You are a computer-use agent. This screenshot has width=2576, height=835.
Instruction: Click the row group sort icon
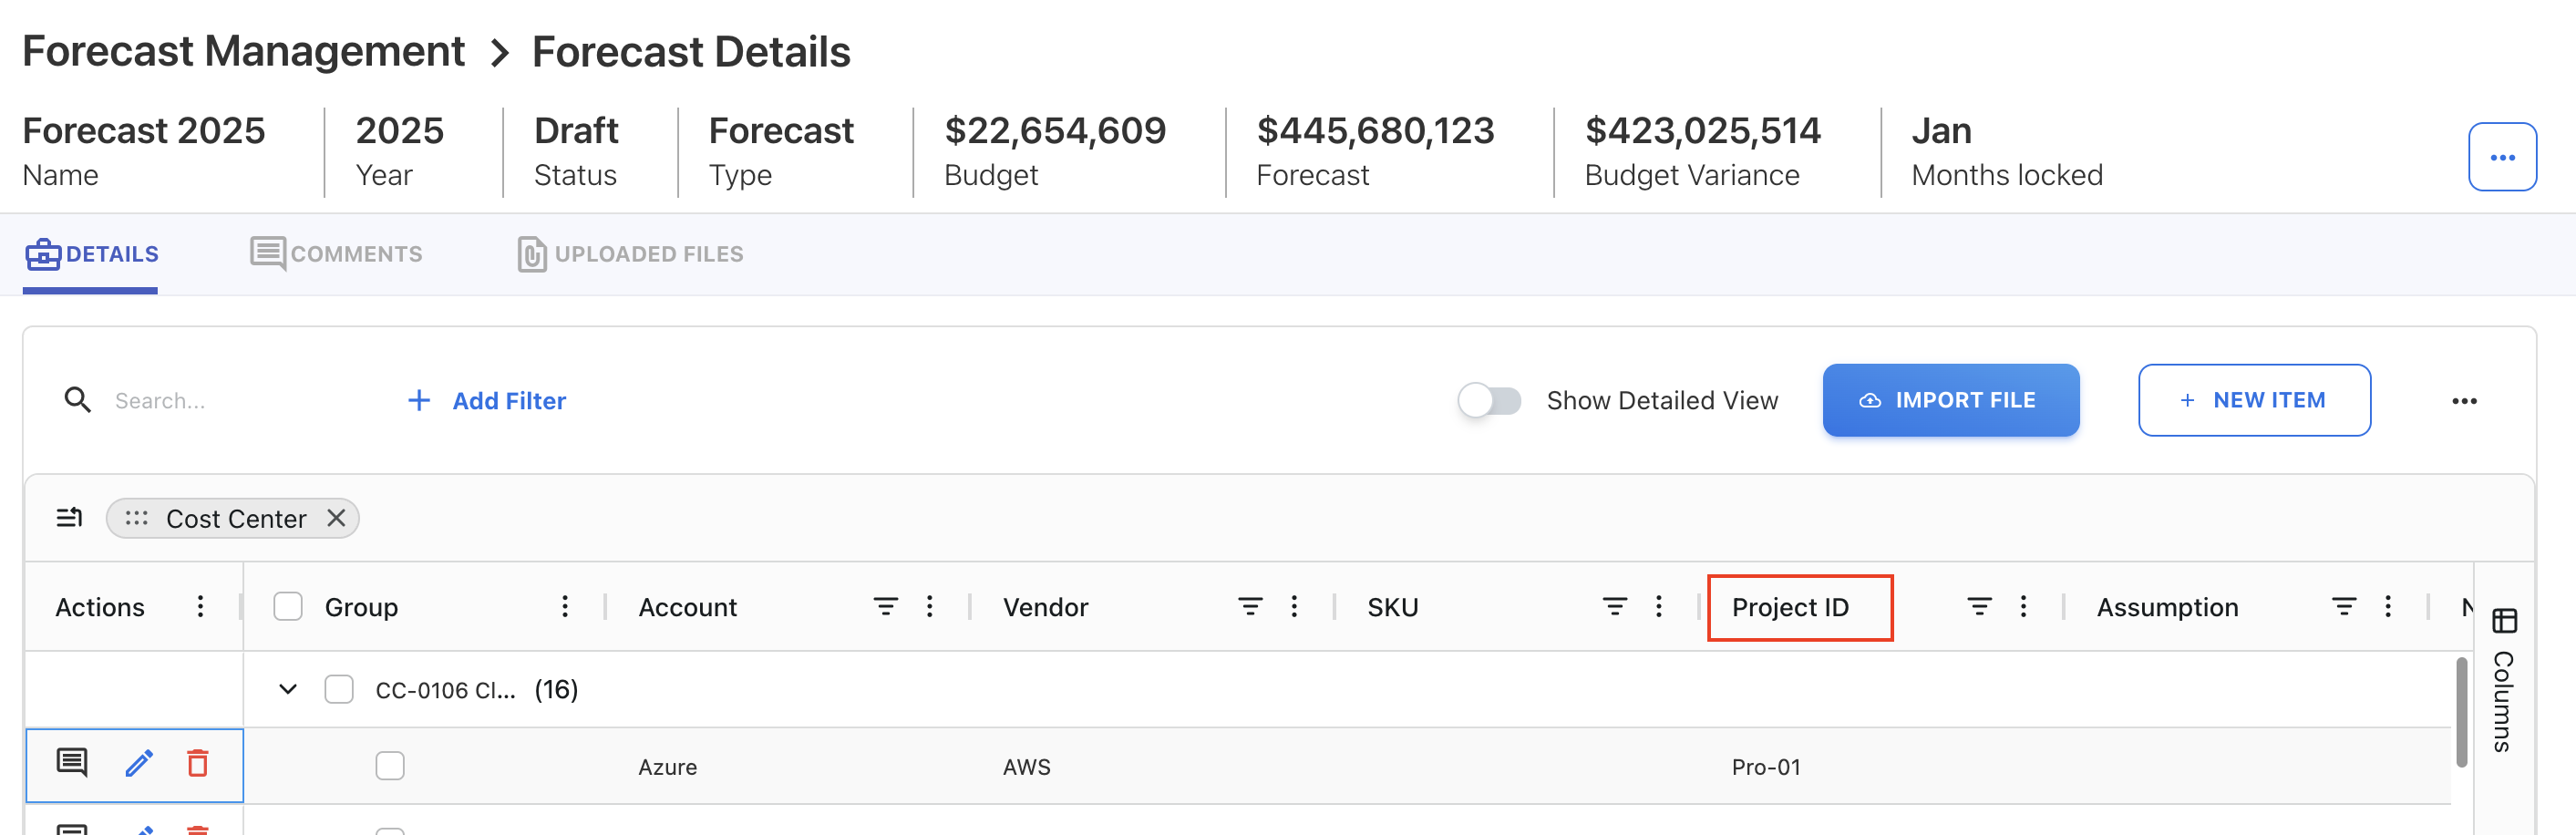[x=69, y=518]
